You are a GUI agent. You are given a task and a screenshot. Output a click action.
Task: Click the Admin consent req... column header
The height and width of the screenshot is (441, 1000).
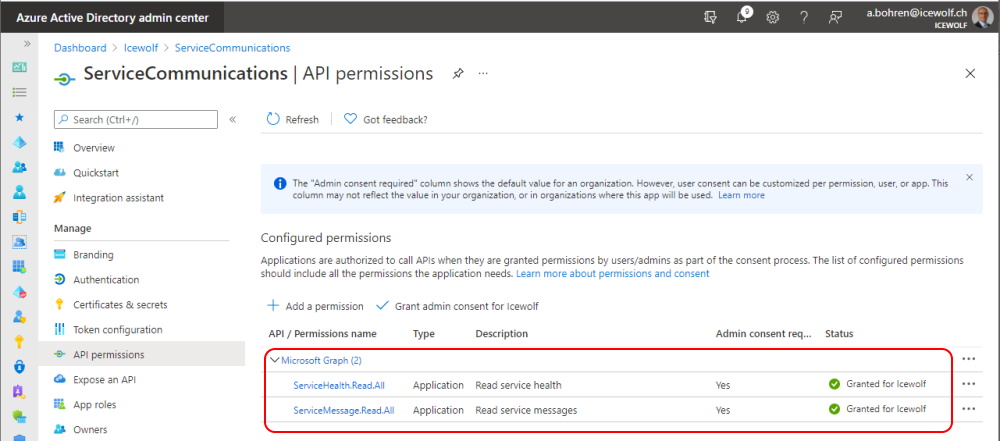[763, 334]
